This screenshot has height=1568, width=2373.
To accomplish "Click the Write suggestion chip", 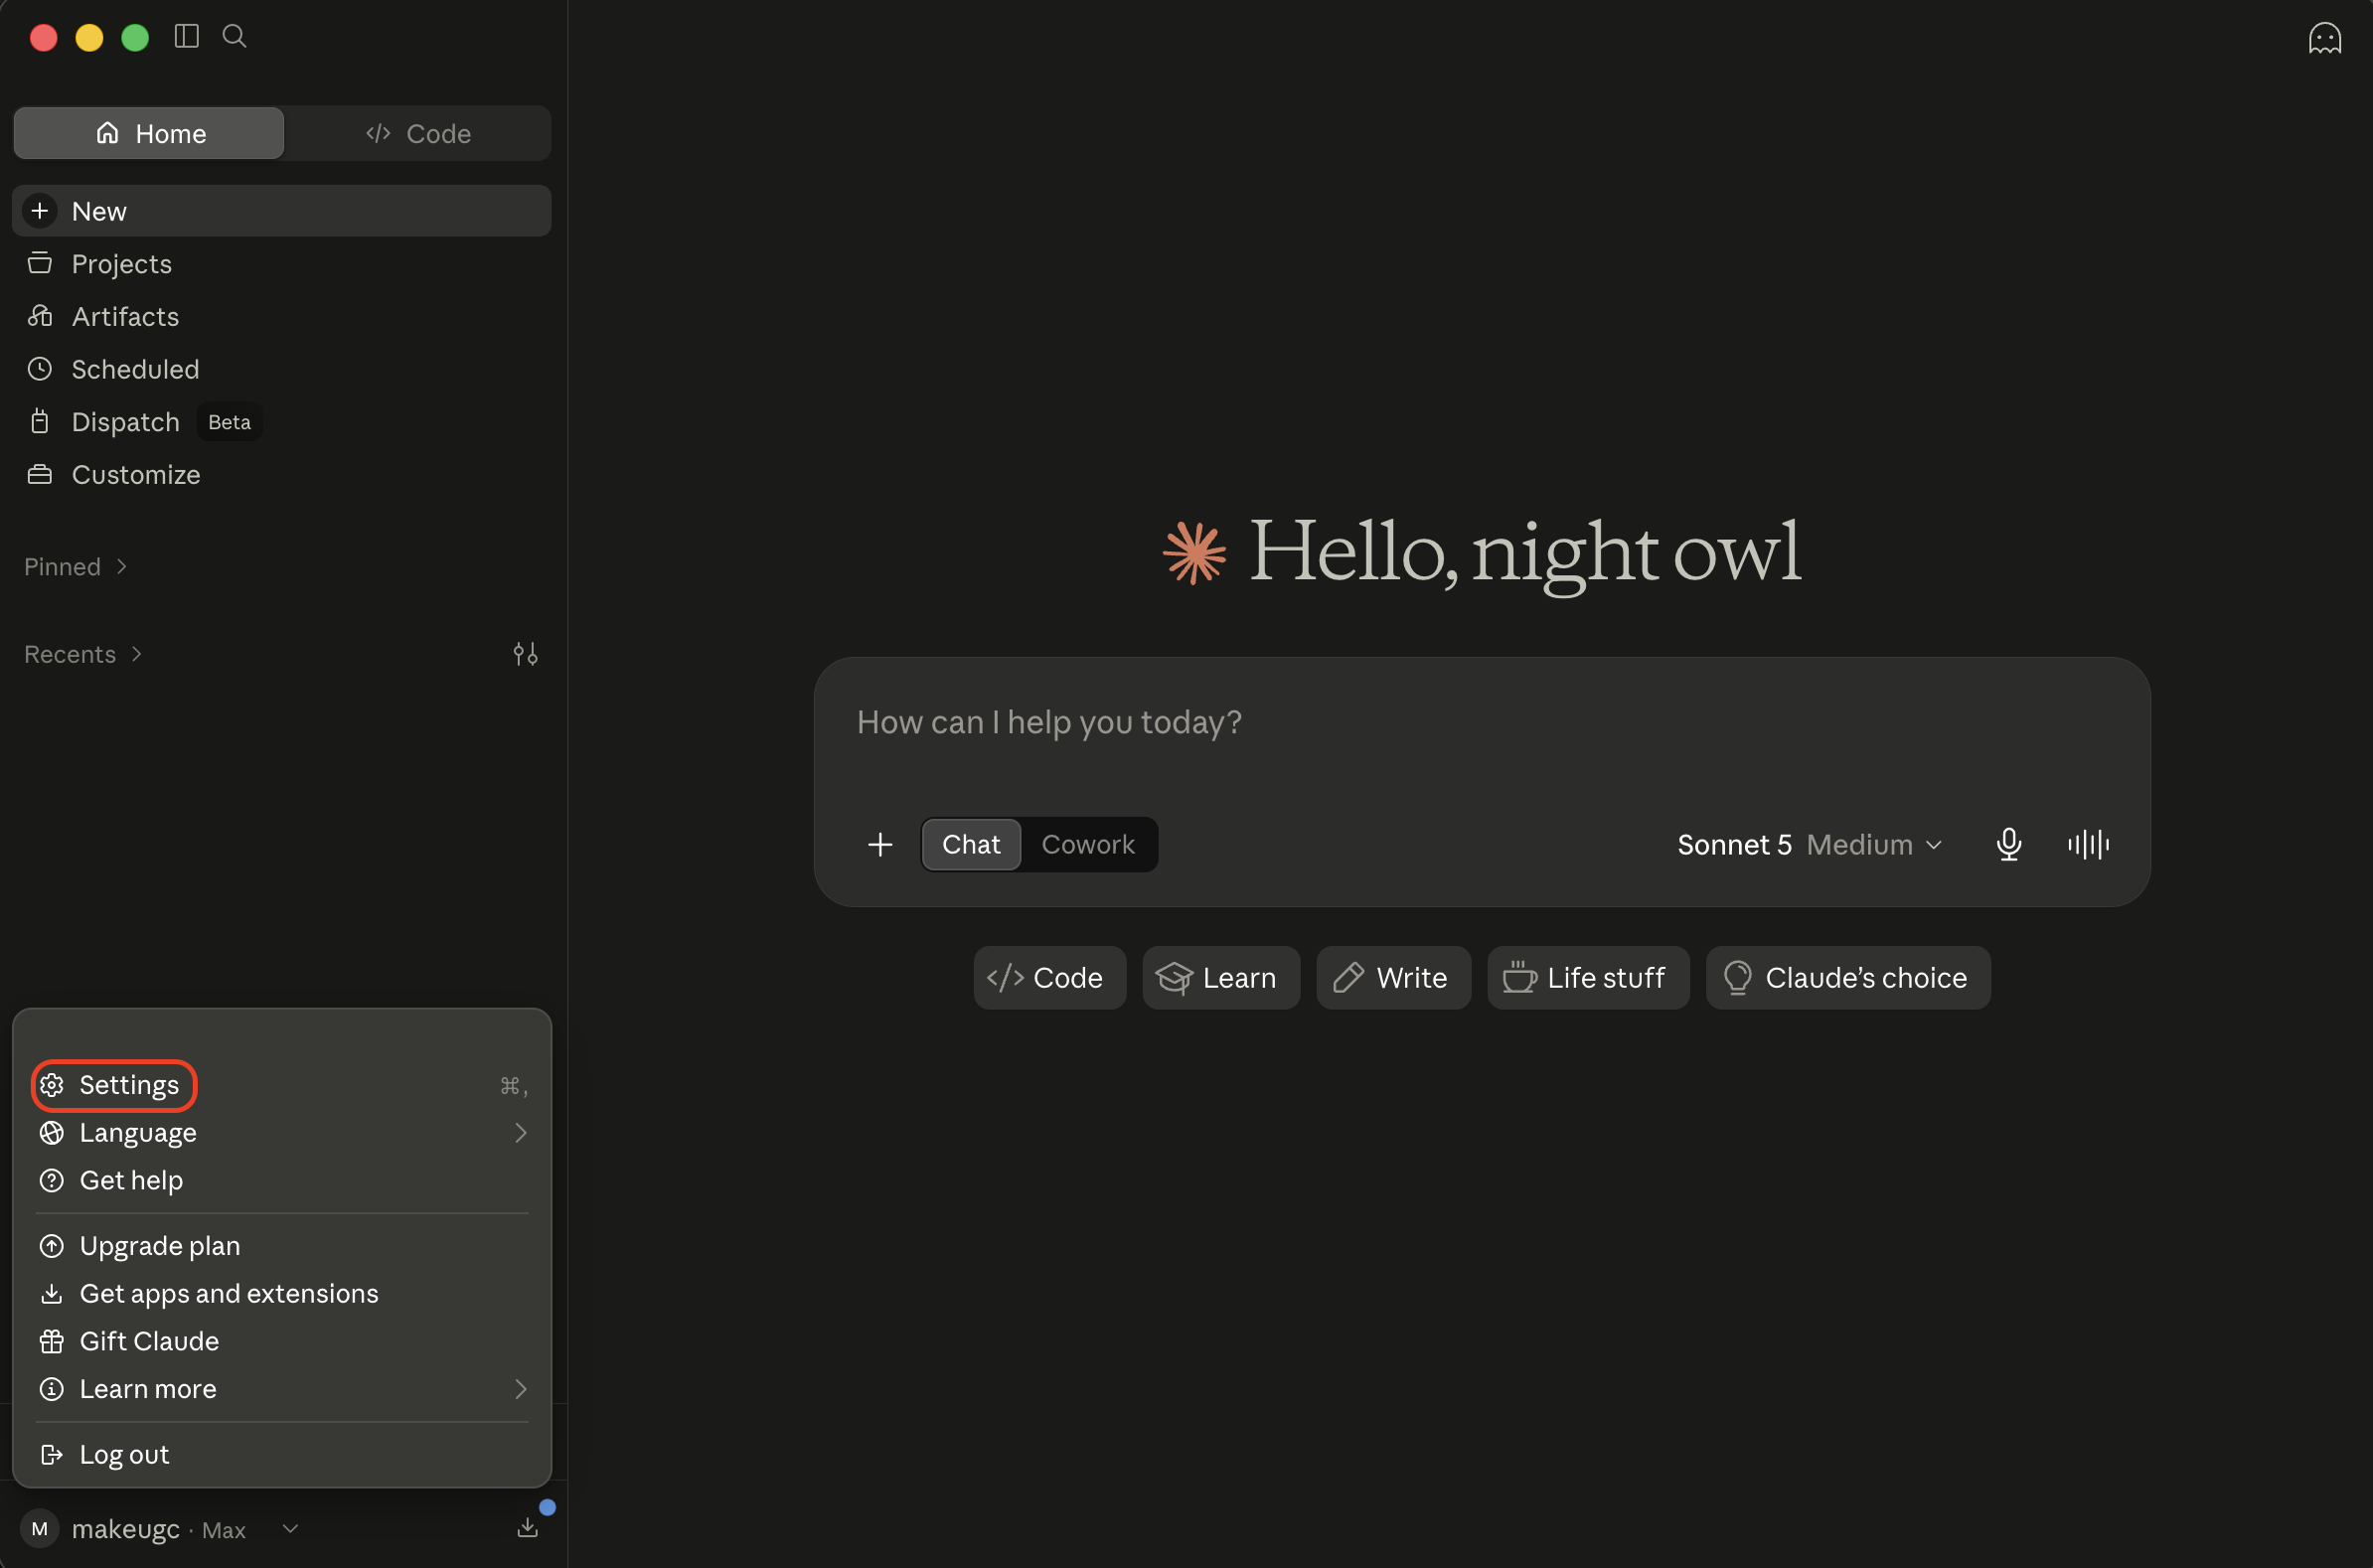I will [x=1393, y=978].
